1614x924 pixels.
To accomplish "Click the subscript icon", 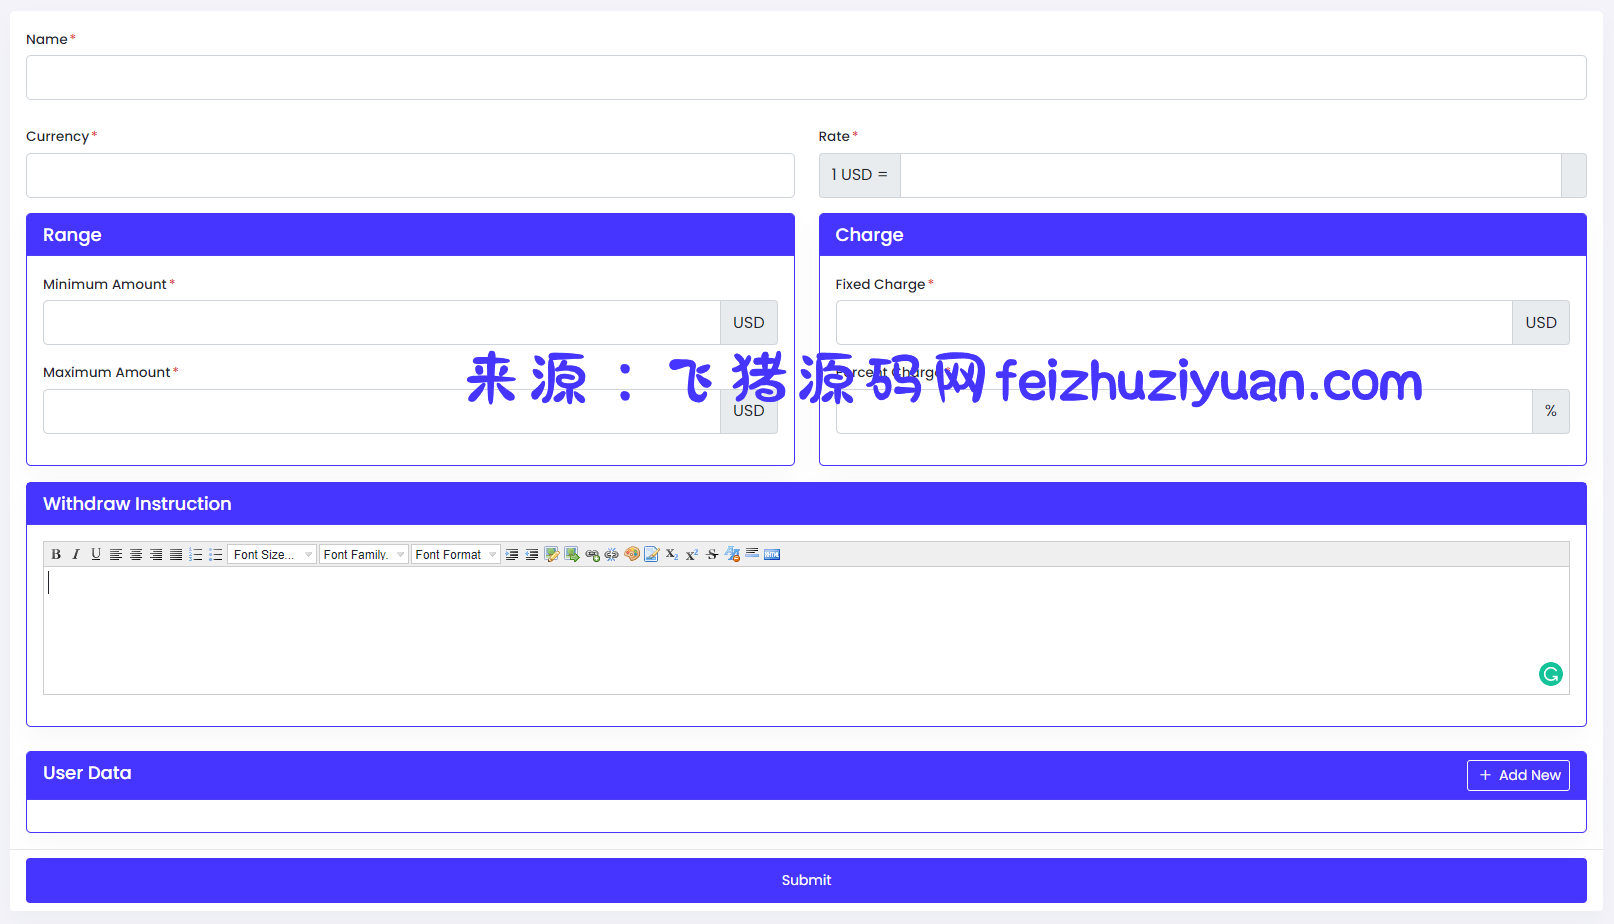I will click(x=672, y=554).
